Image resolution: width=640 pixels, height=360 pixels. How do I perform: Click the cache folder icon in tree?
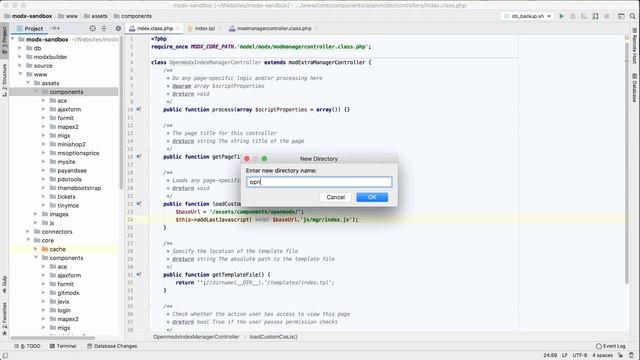pyautogui.click(x=45, y=249)
